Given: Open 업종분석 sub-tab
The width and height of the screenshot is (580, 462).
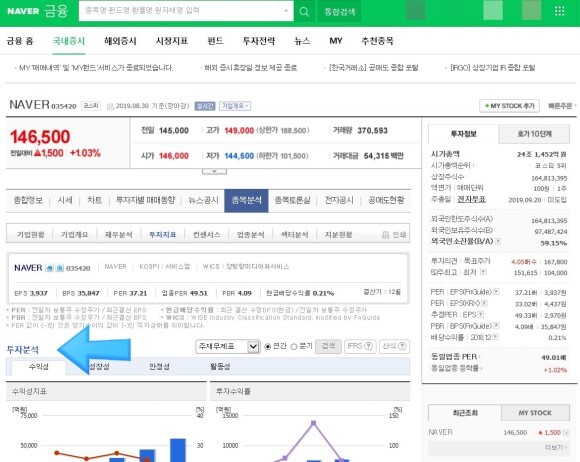Looking at the screenshot, I should point(250,235).
